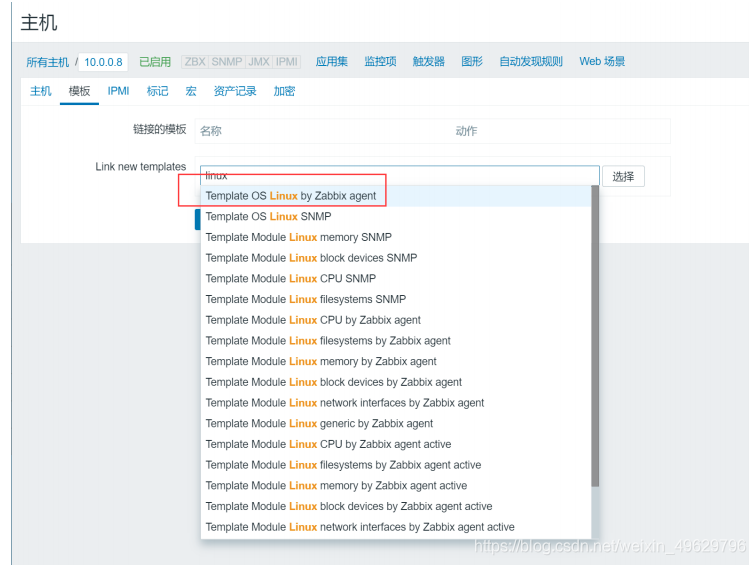756x565 pixels.
Task: Select Template Module Linux CPU by Zabbix agent
Action: 396,320
